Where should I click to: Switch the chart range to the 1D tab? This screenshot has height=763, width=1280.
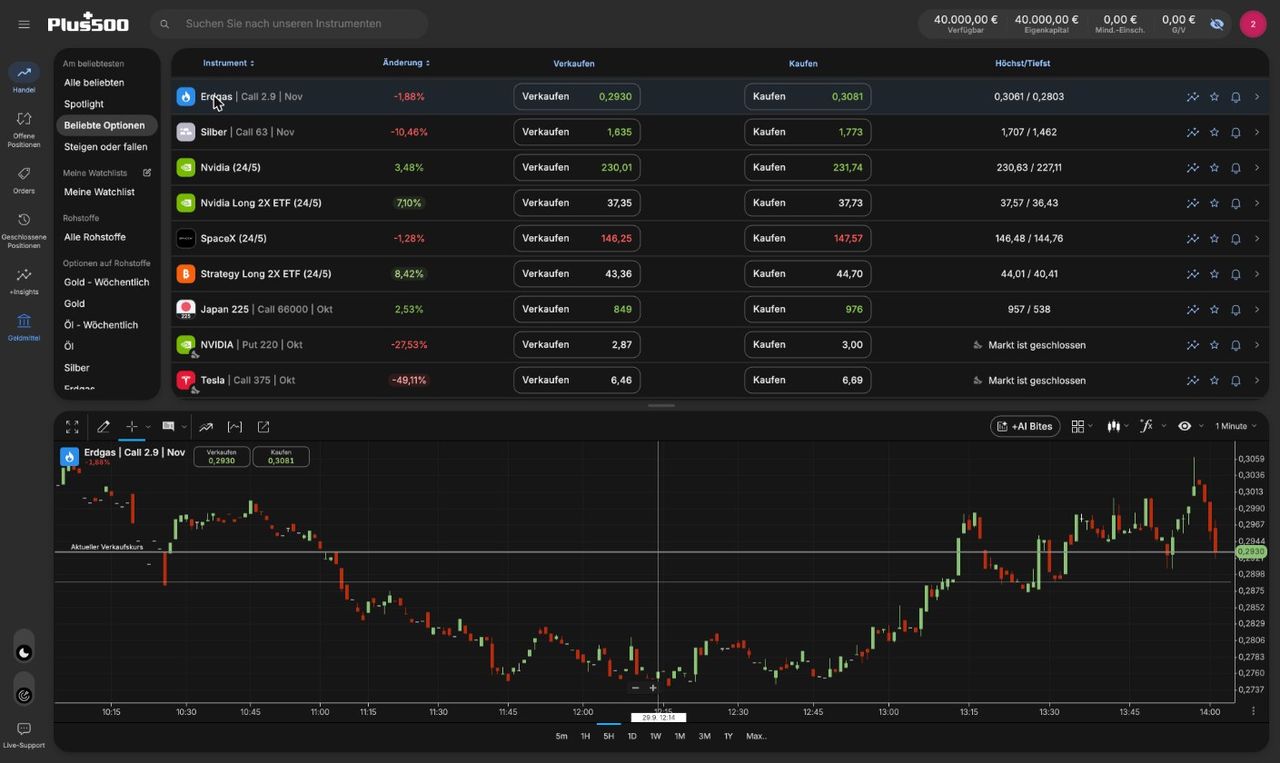[x=632, y=736]
